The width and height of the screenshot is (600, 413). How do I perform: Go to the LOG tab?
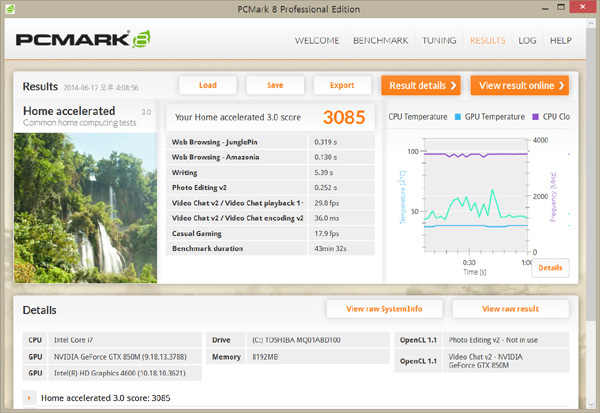527,41
